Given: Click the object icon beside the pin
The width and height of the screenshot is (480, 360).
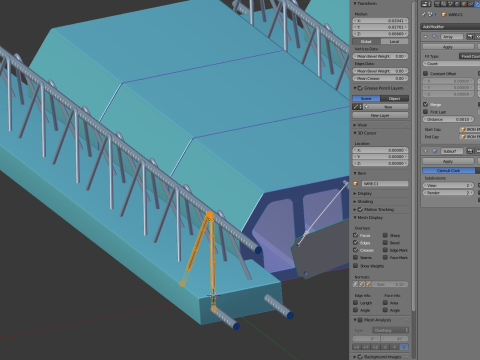Looking at the screenshot, I should pyautogui.click(x=430, y=14).
